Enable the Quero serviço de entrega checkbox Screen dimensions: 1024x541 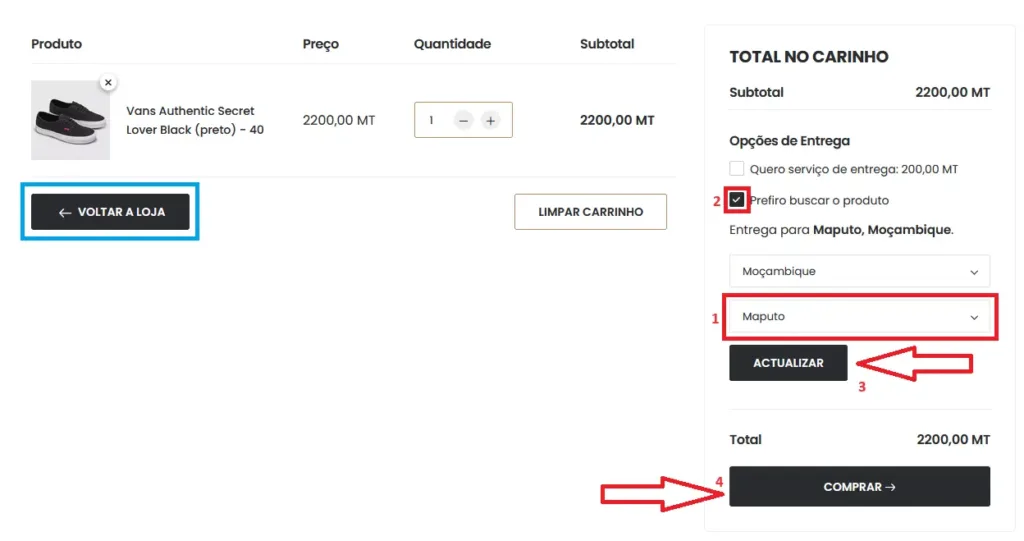737,169
